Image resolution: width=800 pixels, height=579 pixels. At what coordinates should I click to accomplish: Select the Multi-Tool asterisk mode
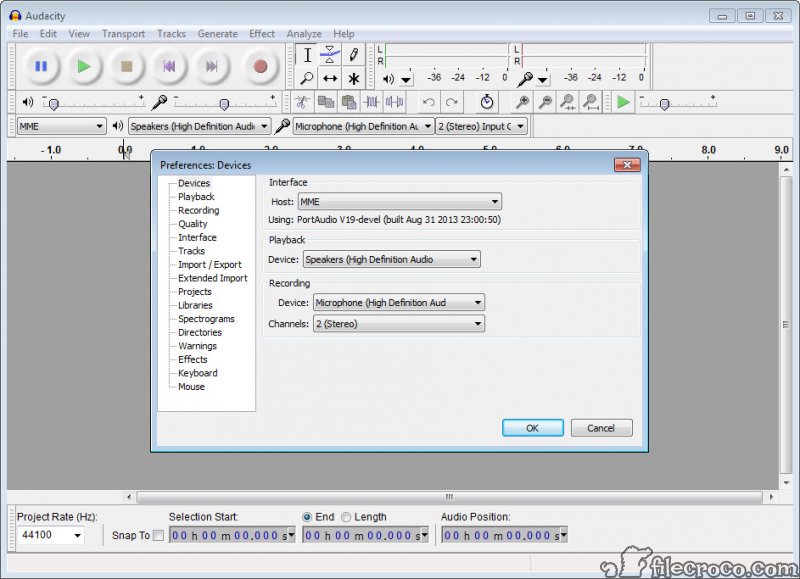(x=353, y=78)
